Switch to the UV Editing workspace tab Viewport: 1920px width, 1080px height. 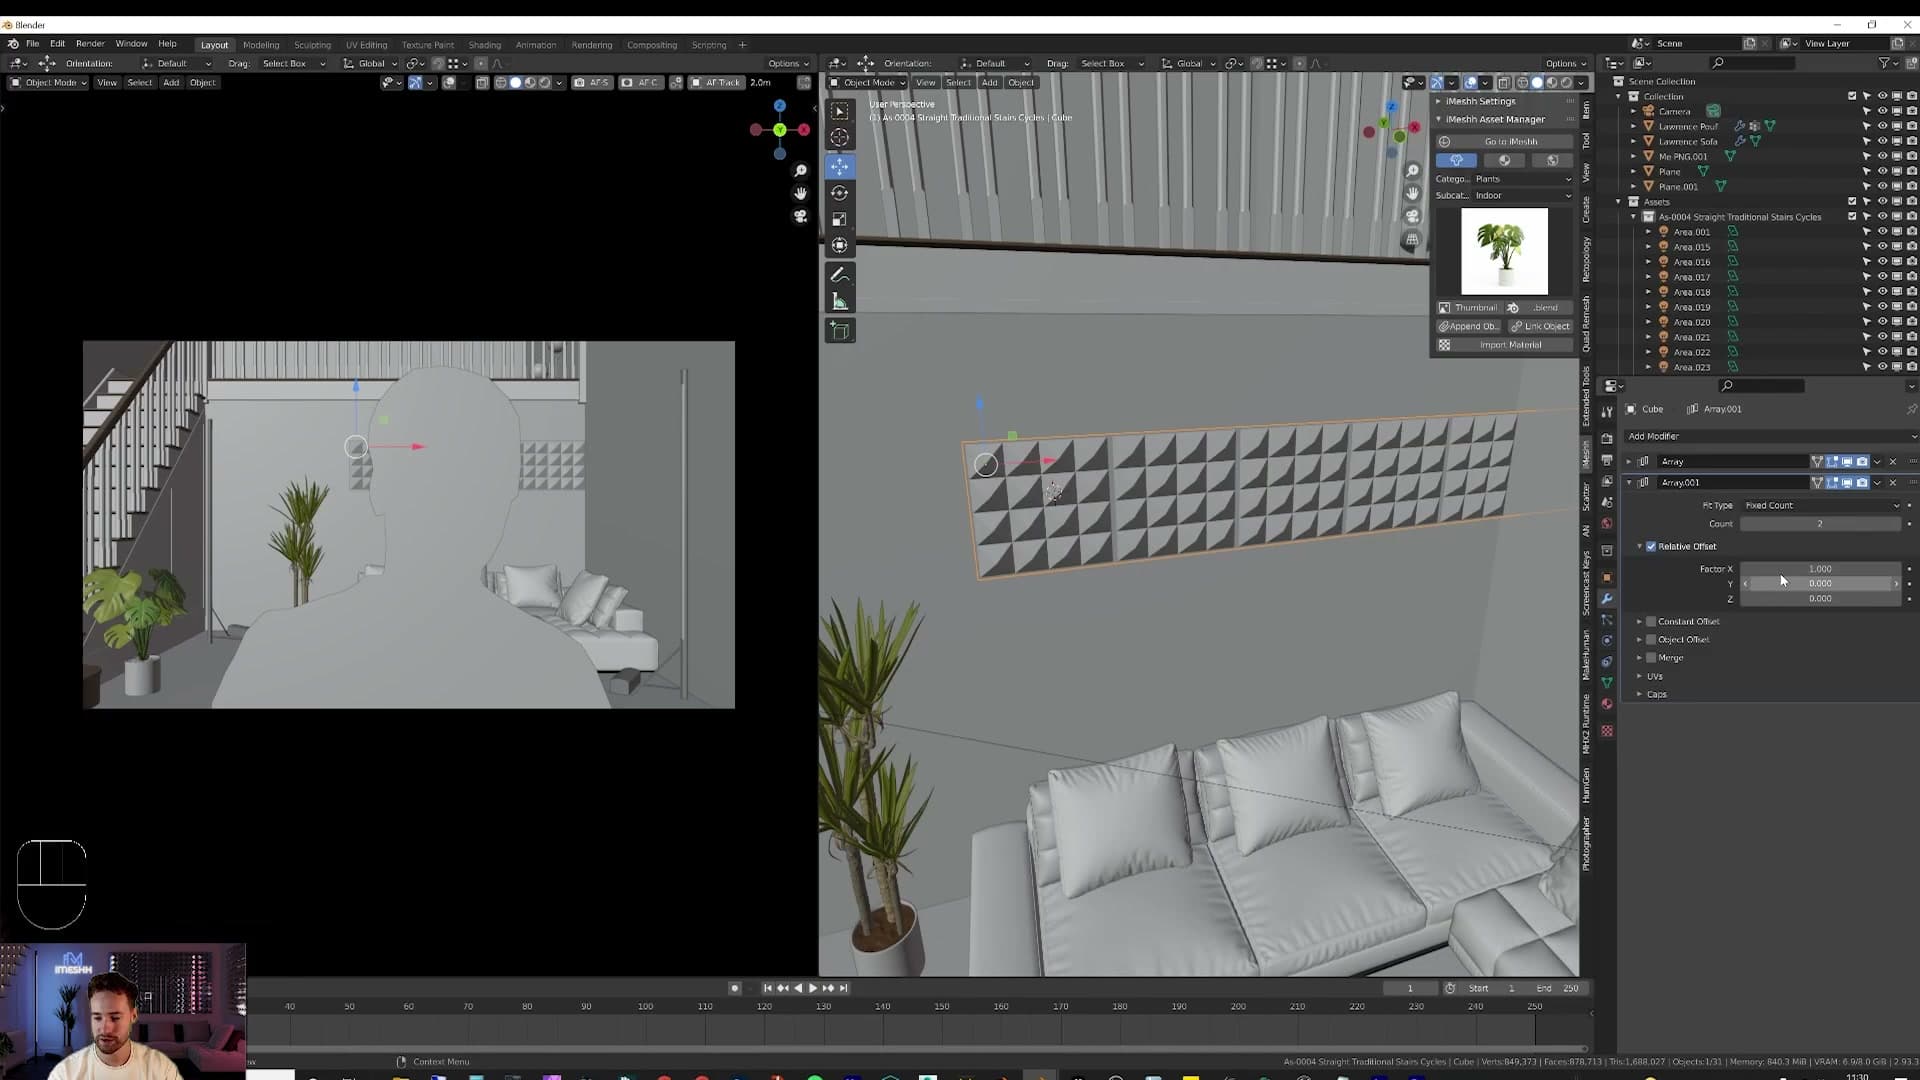(366, 45)
